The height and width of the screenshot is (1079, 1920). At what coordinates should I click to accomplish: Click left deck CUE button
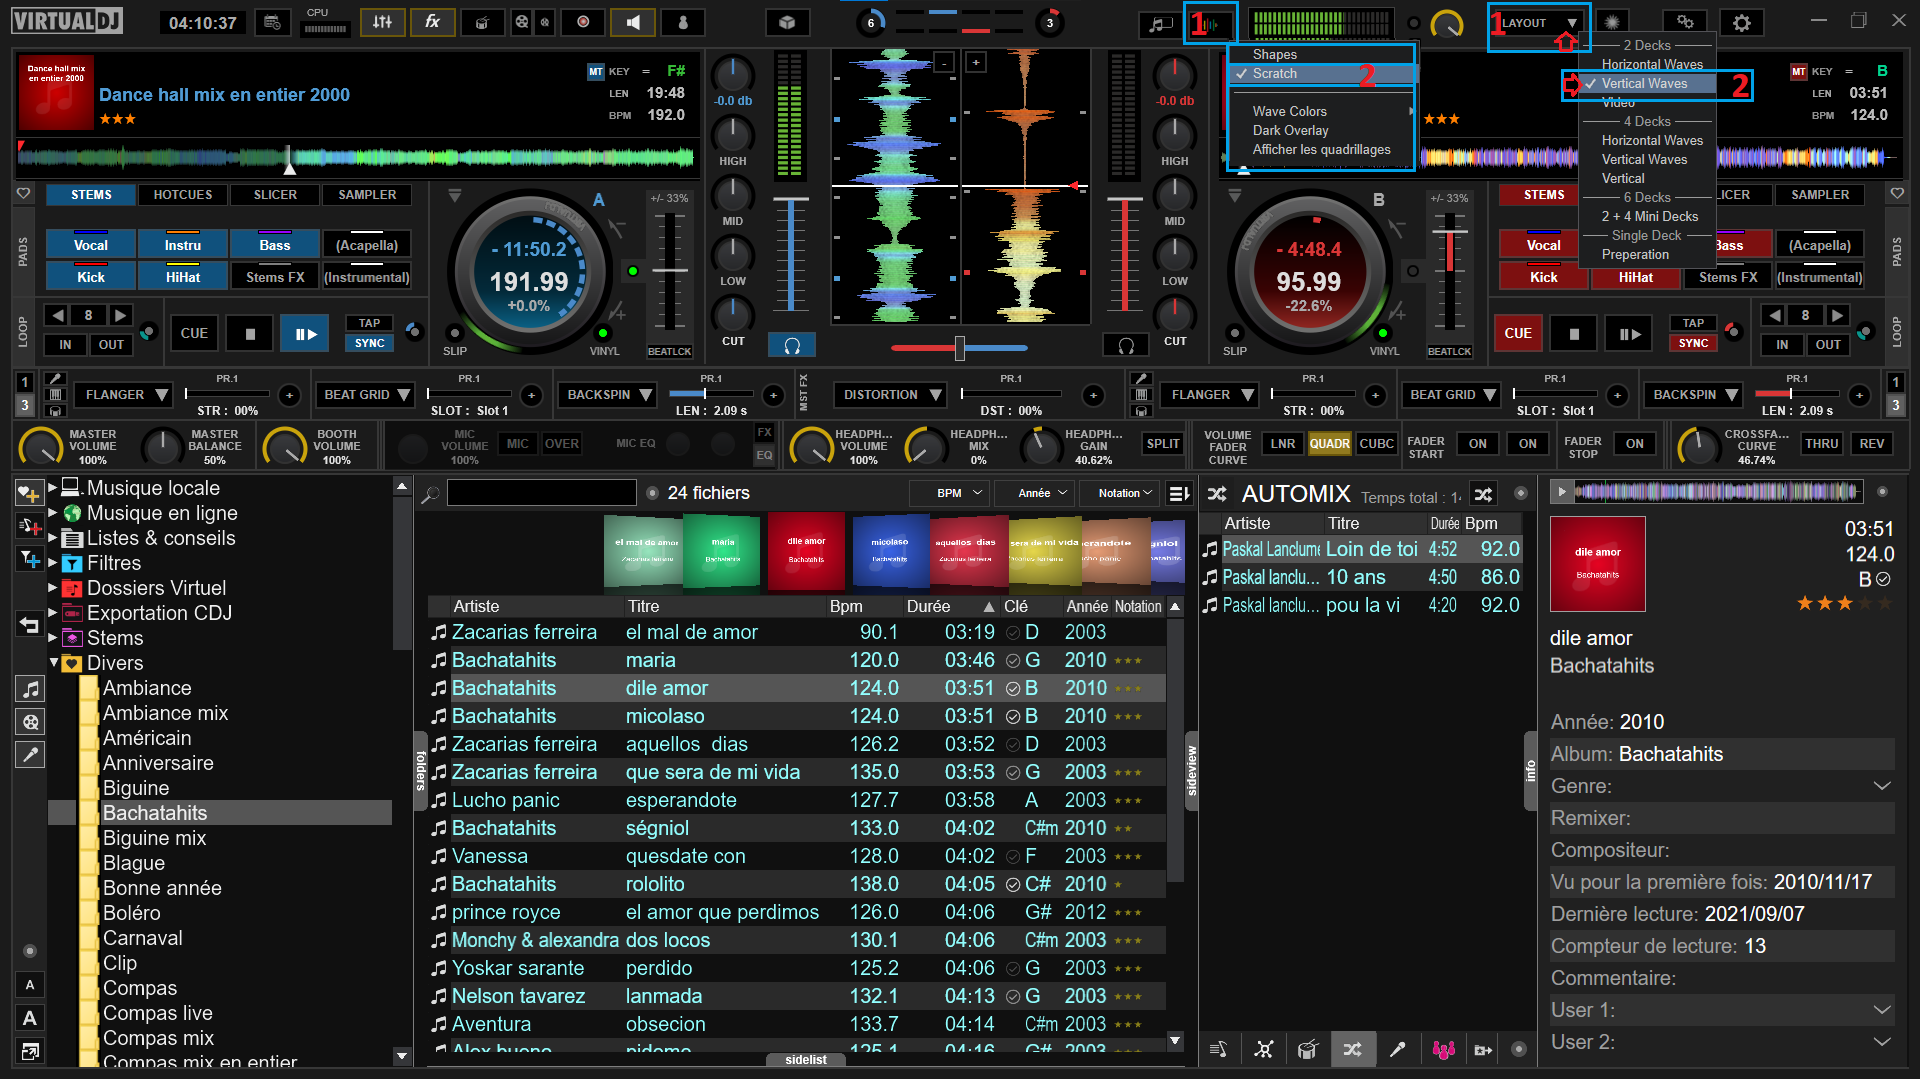tap(194, 334)
